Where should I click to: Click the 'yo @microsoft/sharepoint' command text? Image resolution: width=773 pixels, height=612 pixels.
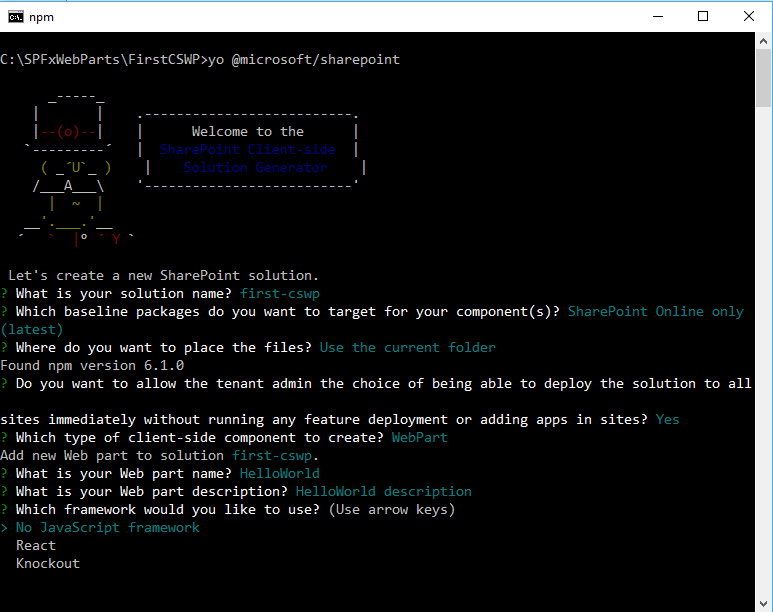(x=303, y=60)
